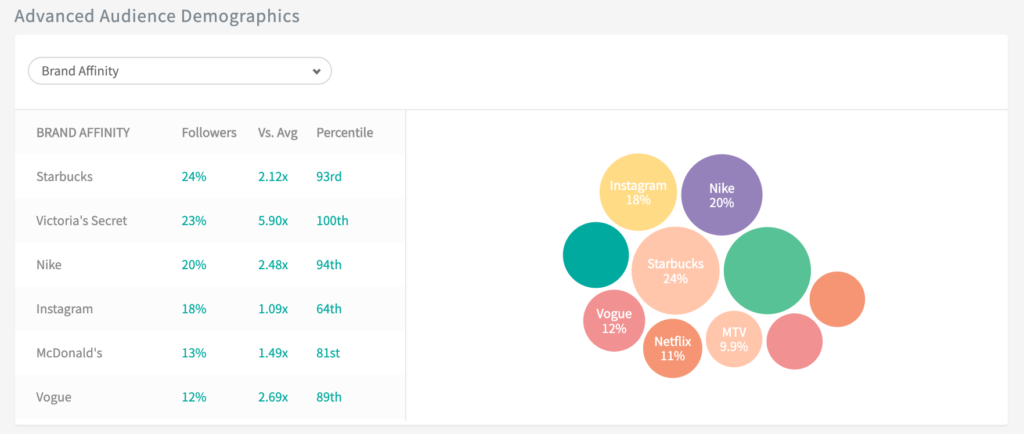Click the 13% followers value
Viewport: 1024px width, 434px height.
click(194, 353)
